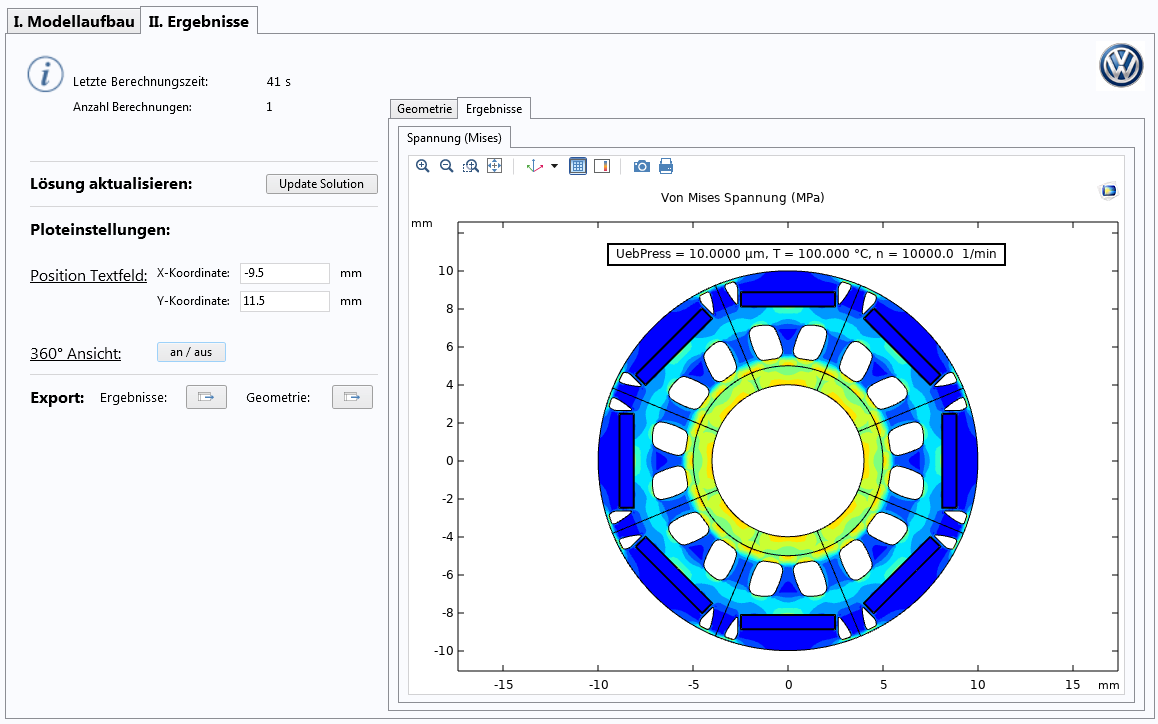Click the zoom out magnifier icon
The image size is (1158, 724).
click(446, 166)
